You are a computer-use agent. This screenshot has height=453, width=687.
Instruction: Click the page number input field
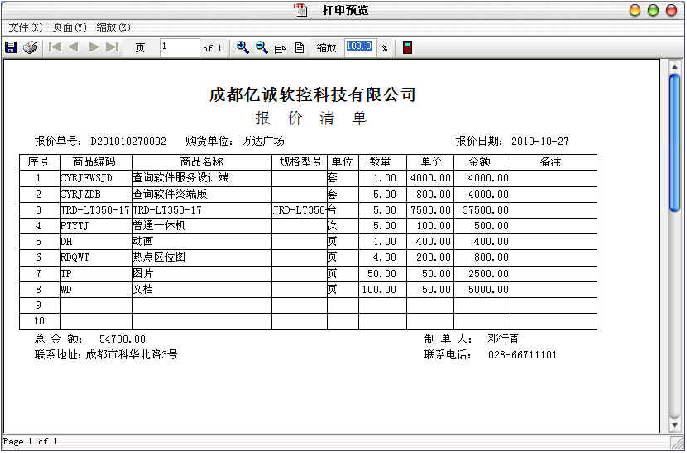[180, 47]
